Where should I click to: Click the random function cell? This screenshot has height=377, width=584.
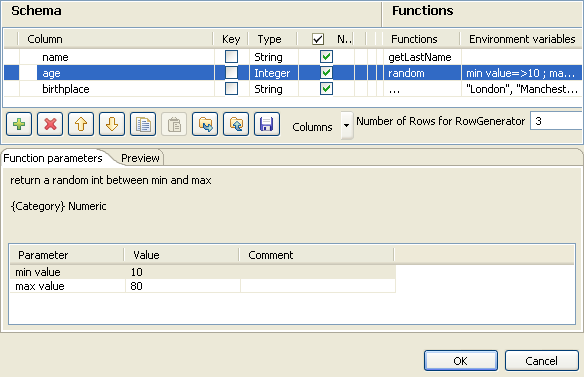422,73
